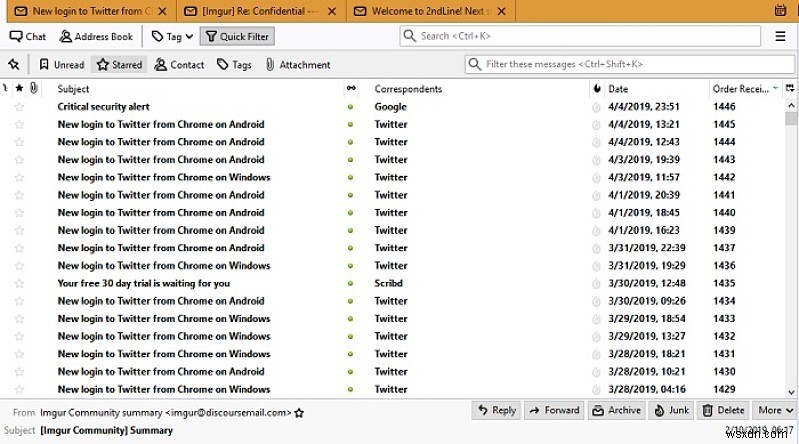The image size is (799, 444).
Task: Open Your free 30 day trial email
Action: tap(144, 283)
